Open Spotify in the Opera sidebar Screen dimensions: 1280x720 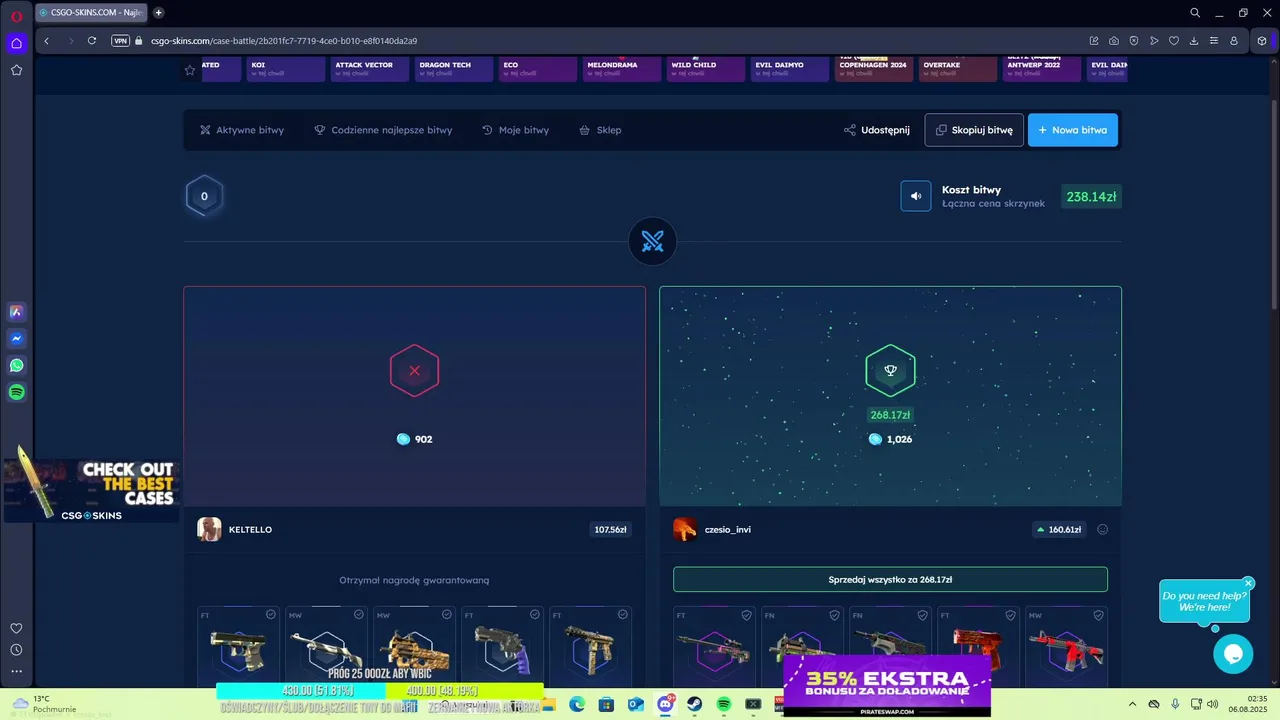point(16,392)
